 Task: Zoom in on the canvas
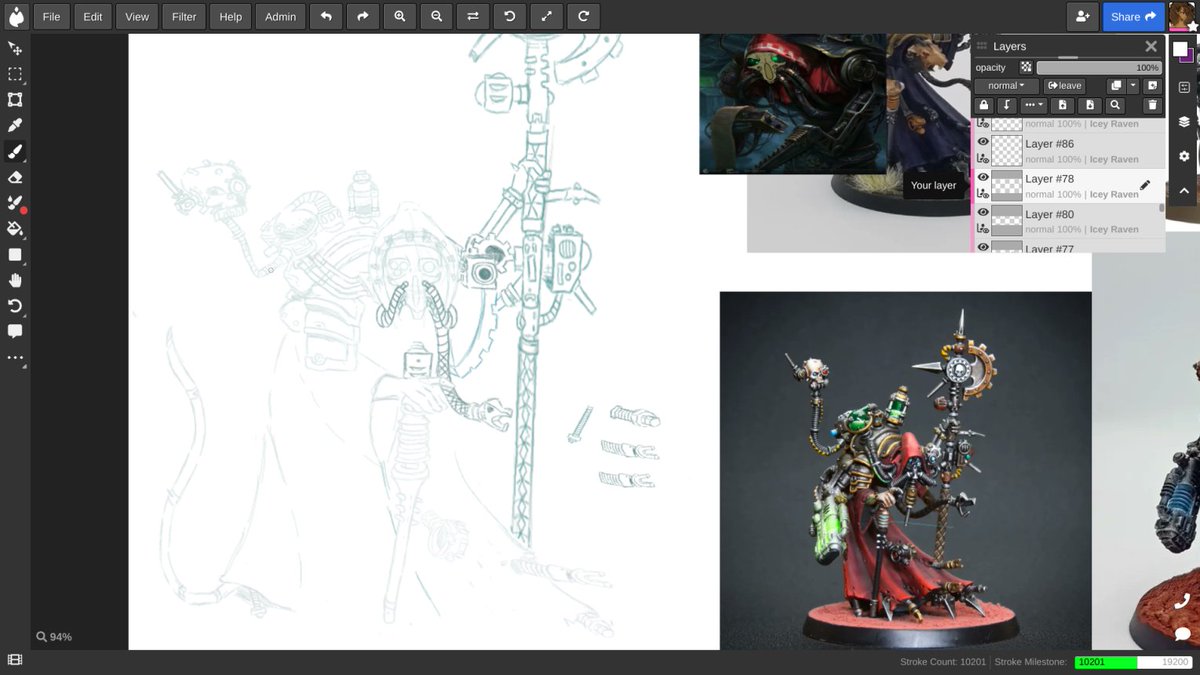tap(399, 16)
